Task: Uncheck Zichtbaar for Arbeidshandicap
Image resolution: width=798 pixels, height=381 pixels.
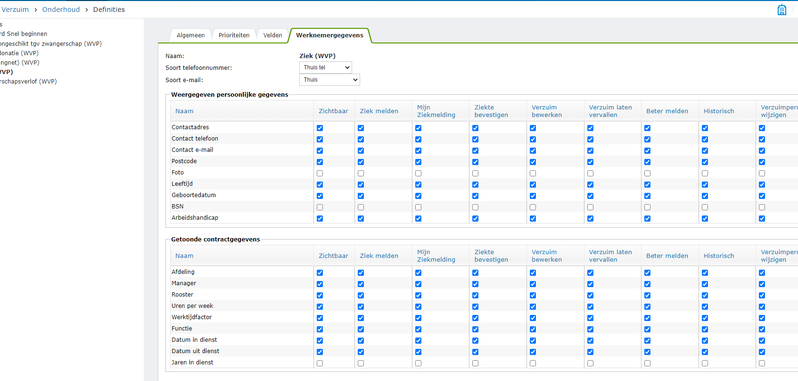Action: [x=320, y=219]
